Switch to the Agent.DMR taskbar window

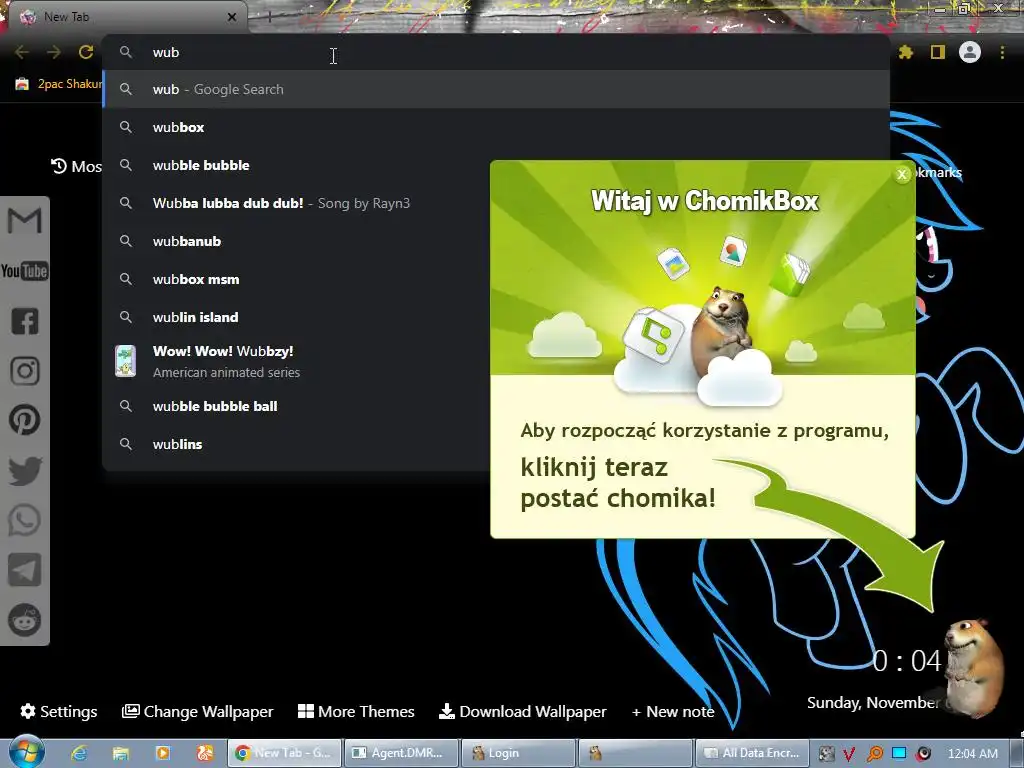(x=400, y=753)
